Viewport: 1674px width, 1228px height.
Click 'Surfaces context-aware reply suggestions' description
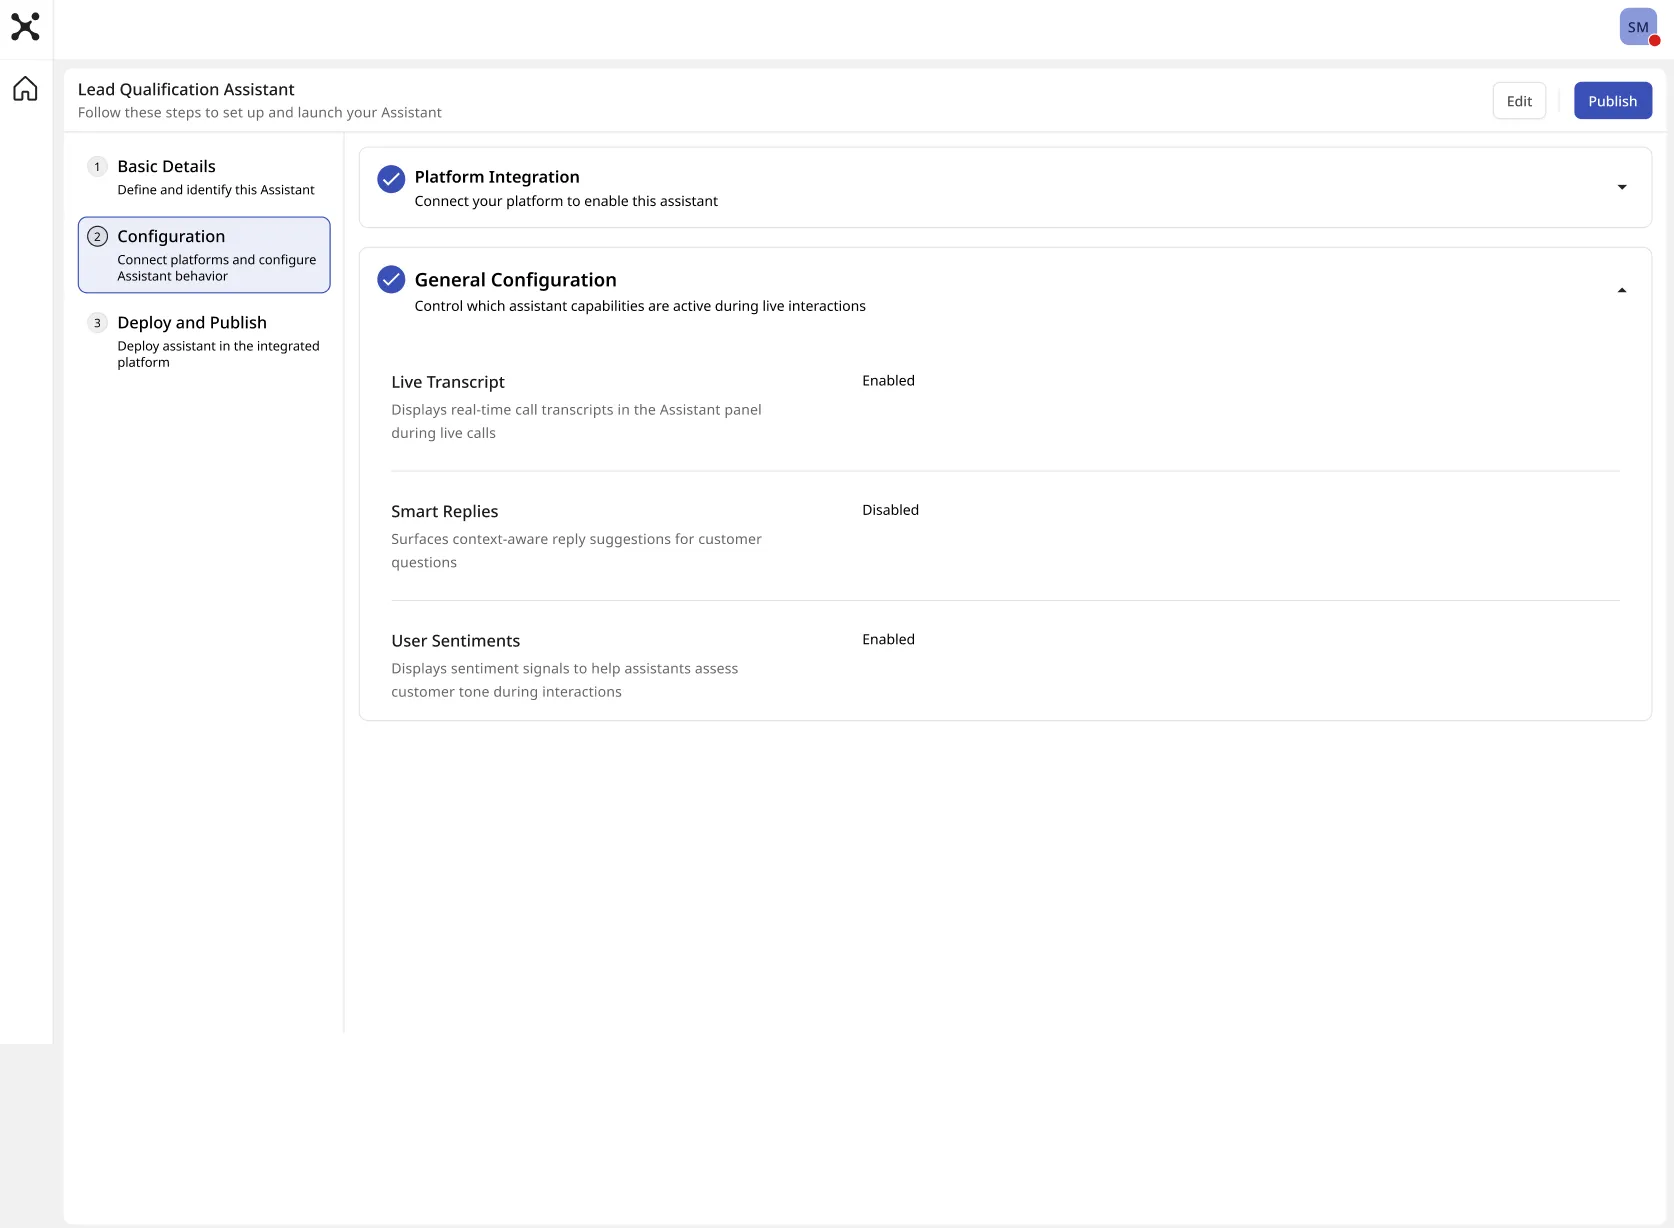tap(576, 551)
